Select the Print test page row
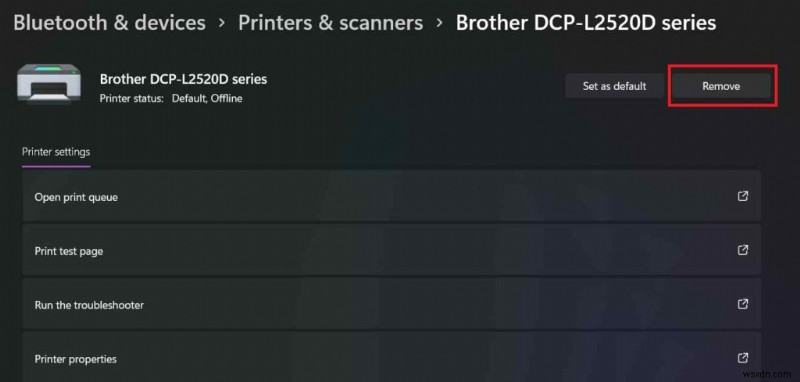The height and width of the screenshot is (382, 800). pos(391,250)
